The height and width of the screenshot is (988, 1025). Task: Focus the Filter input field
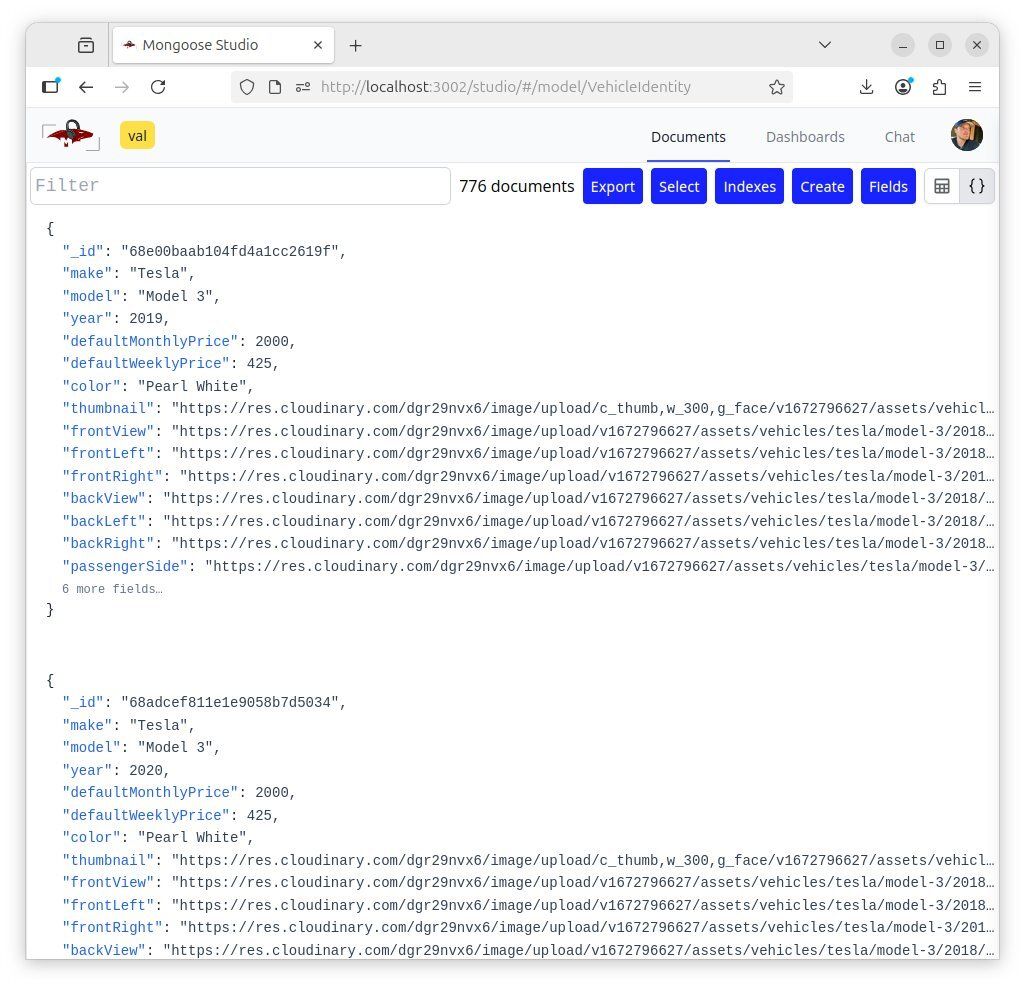[x=241, y=186]
